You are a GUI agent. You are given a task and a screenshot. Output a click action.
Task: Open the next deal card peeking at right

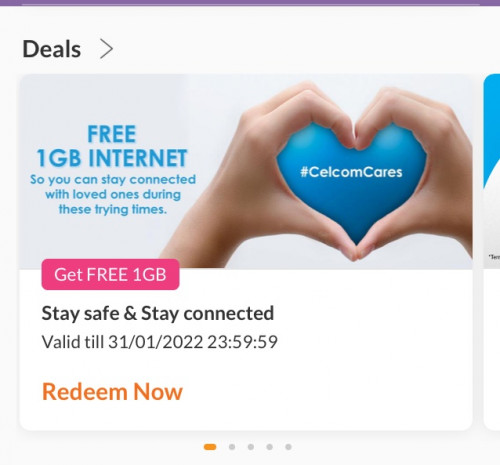(492, 252)
